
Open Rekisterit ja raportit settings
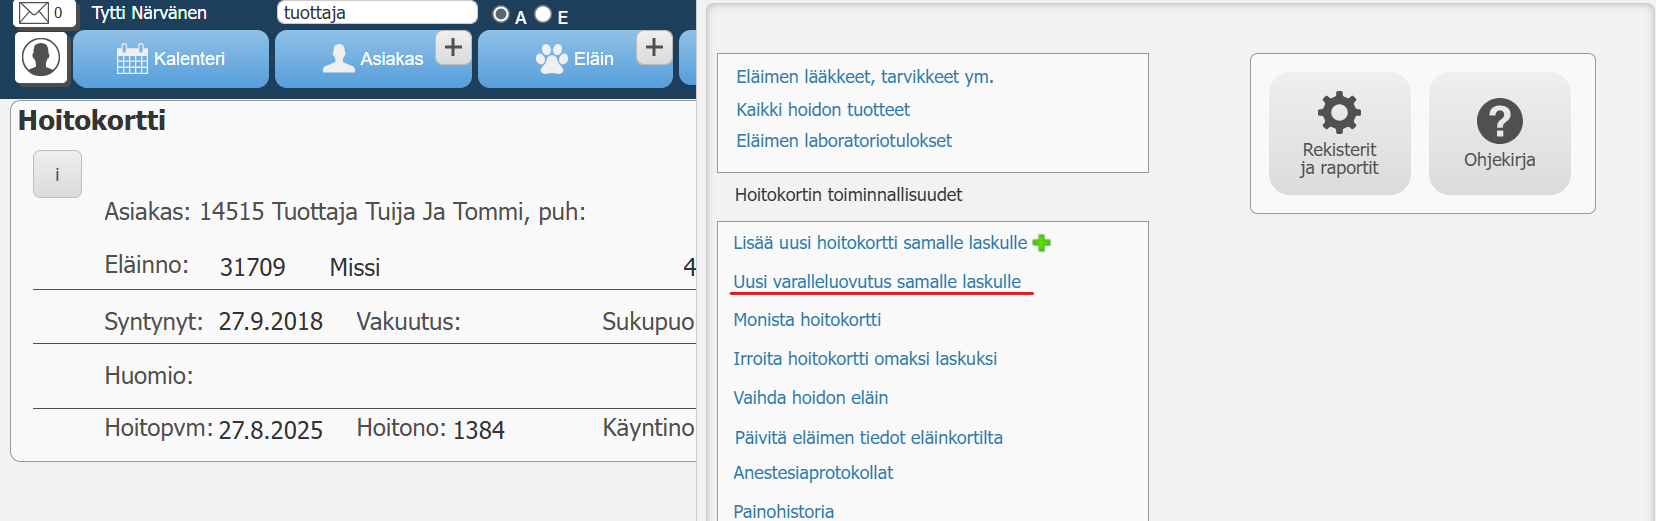point(1339,134)
